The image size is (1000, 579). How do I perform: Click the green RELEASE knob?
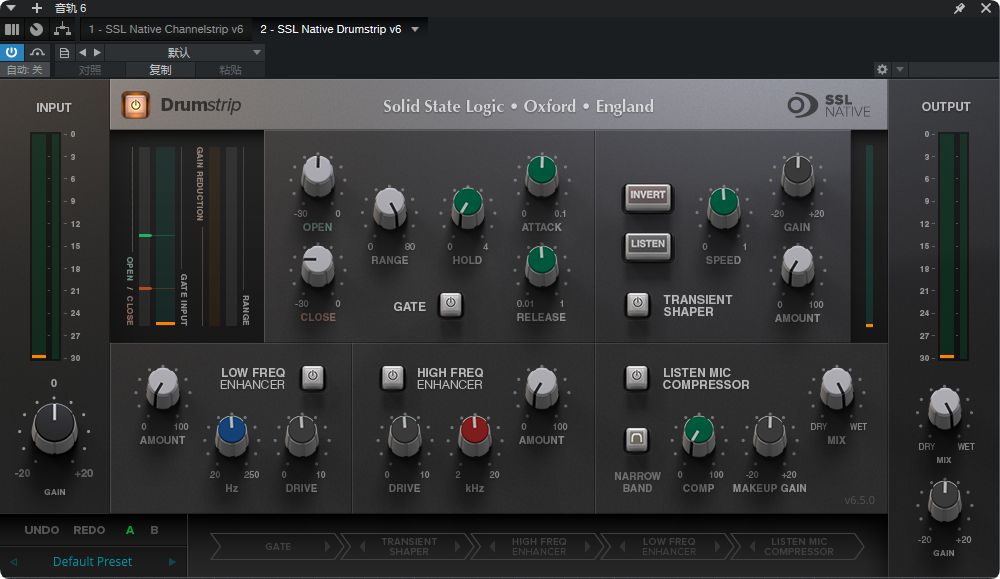click(x=541, y=265)
